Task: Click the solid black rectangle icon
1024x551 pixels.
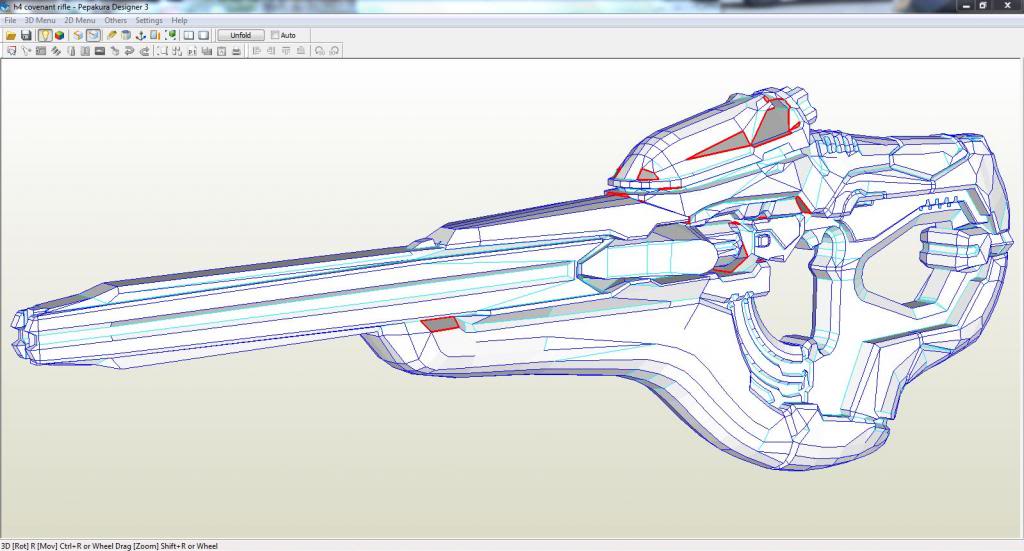Action: click(100, 51)
